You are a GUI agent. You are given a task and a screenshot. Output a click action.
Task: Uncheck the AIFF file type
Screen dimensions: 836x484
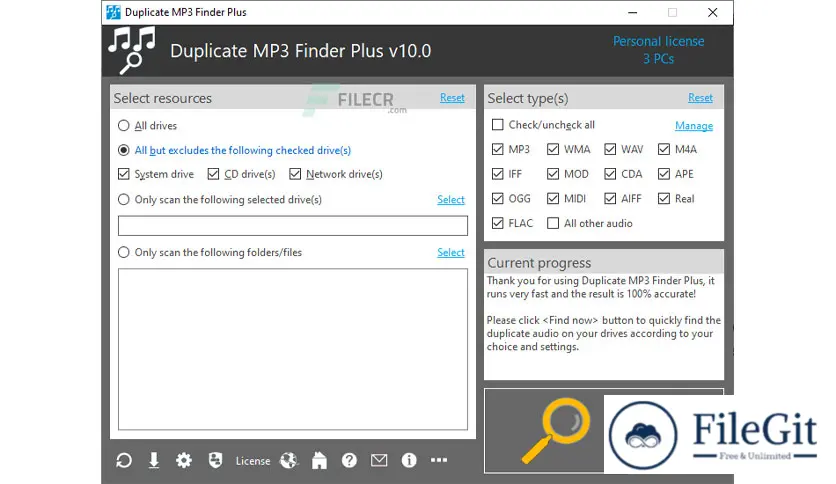[x=610, y=198]
